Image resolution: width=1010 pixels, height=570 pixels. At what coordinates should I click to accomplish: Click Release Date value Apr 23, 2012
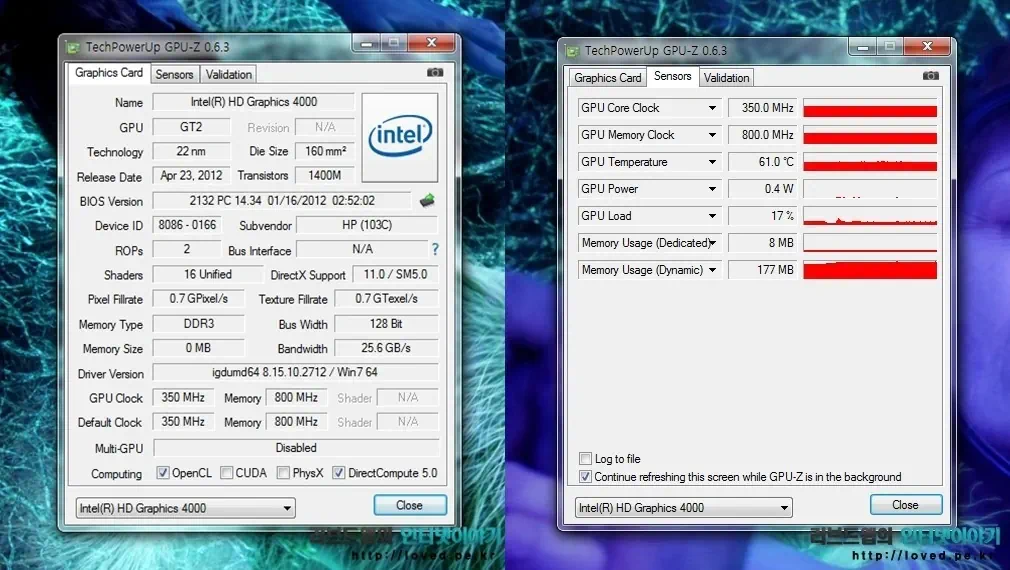tap(191, 175)
